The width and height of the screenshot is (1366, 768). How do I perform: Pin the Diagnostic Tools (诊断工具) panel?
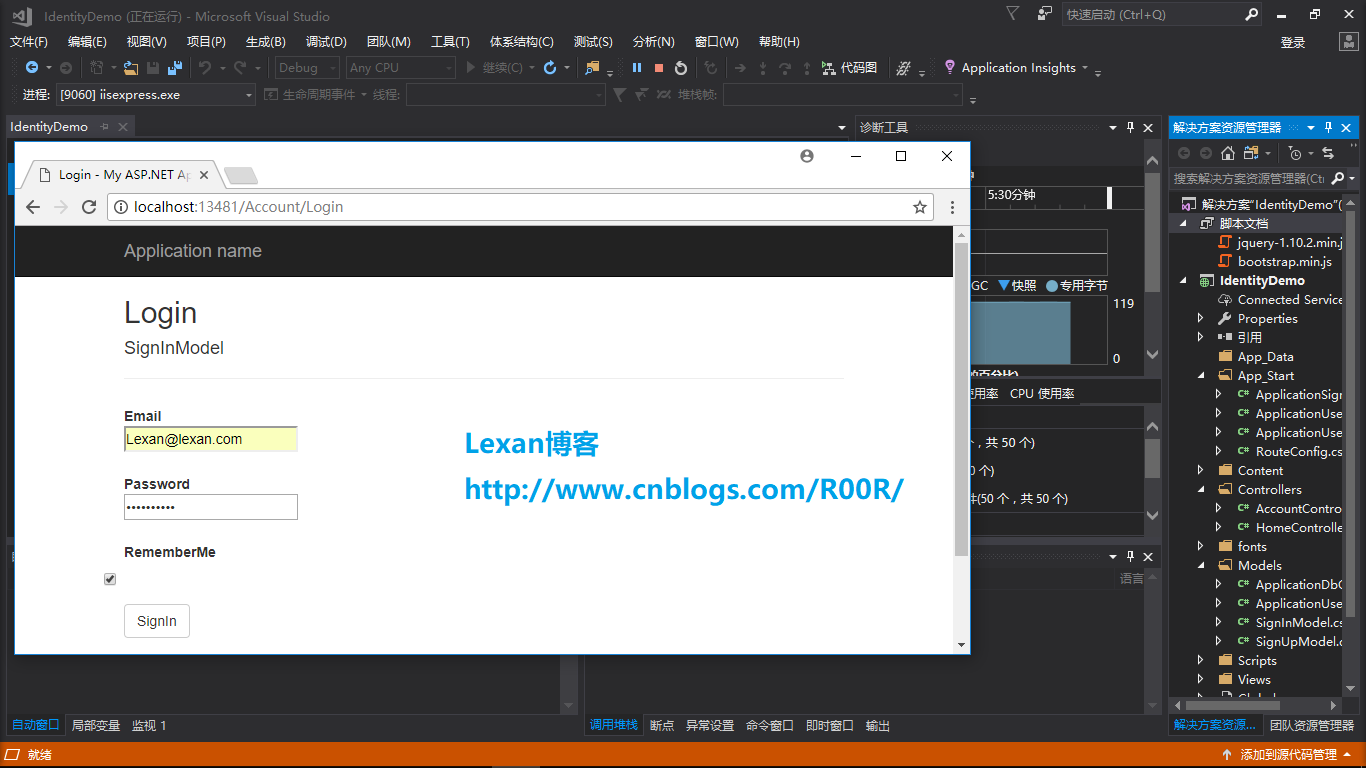click(1131, 127)
